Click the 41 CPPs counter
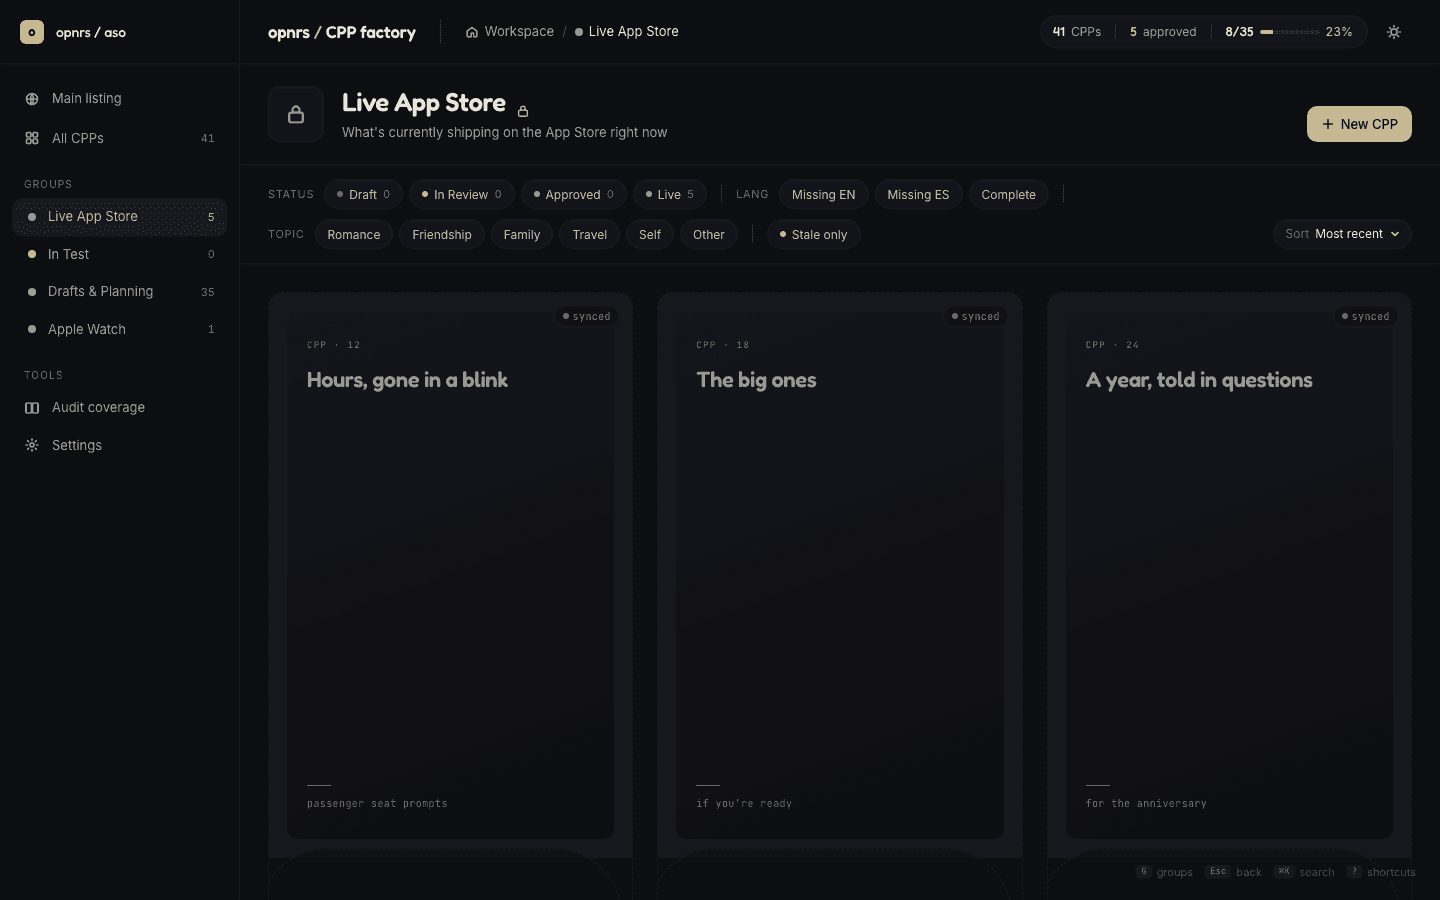The height and width of the screenshot is (900, 1440). tap(1077, 32)
